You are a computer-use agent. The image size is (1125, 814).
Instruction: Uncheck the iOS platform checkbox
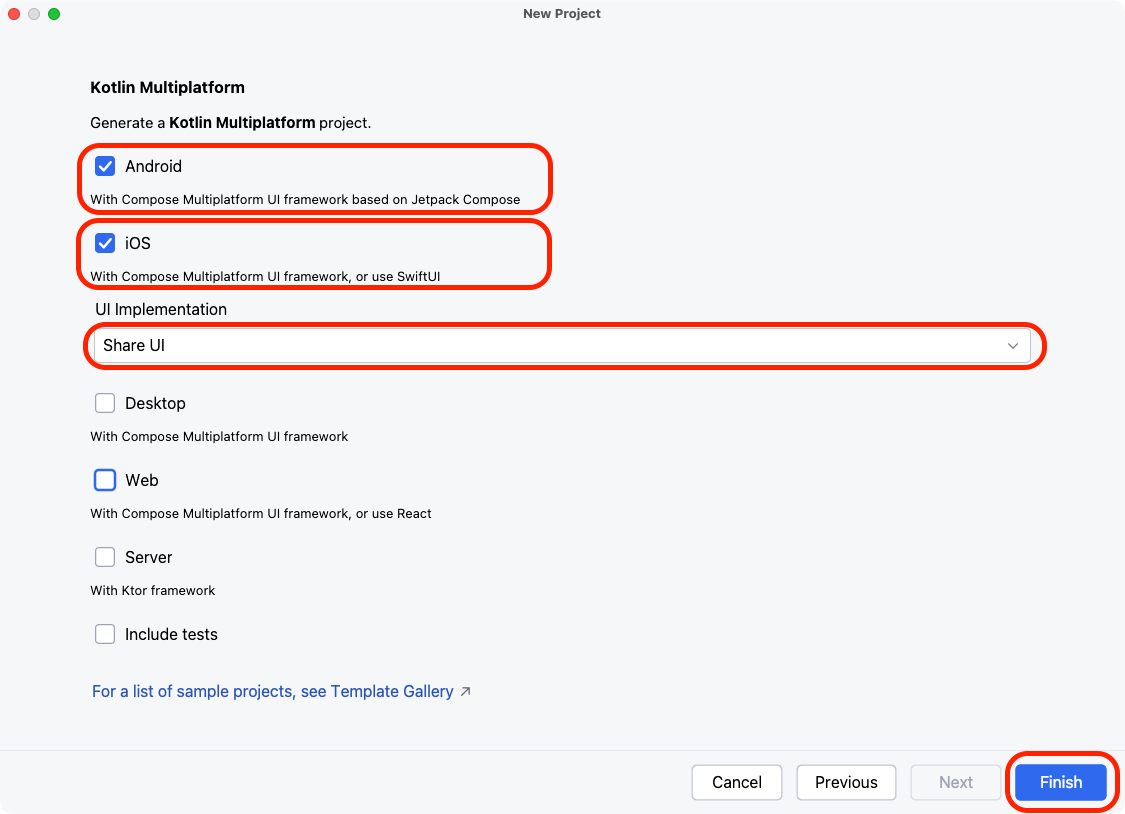pyautogui.click(x=105, y=243)
